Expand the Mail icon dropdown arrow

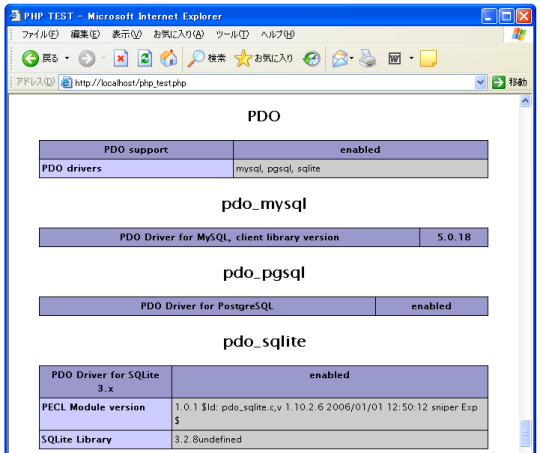pos(352,58)
